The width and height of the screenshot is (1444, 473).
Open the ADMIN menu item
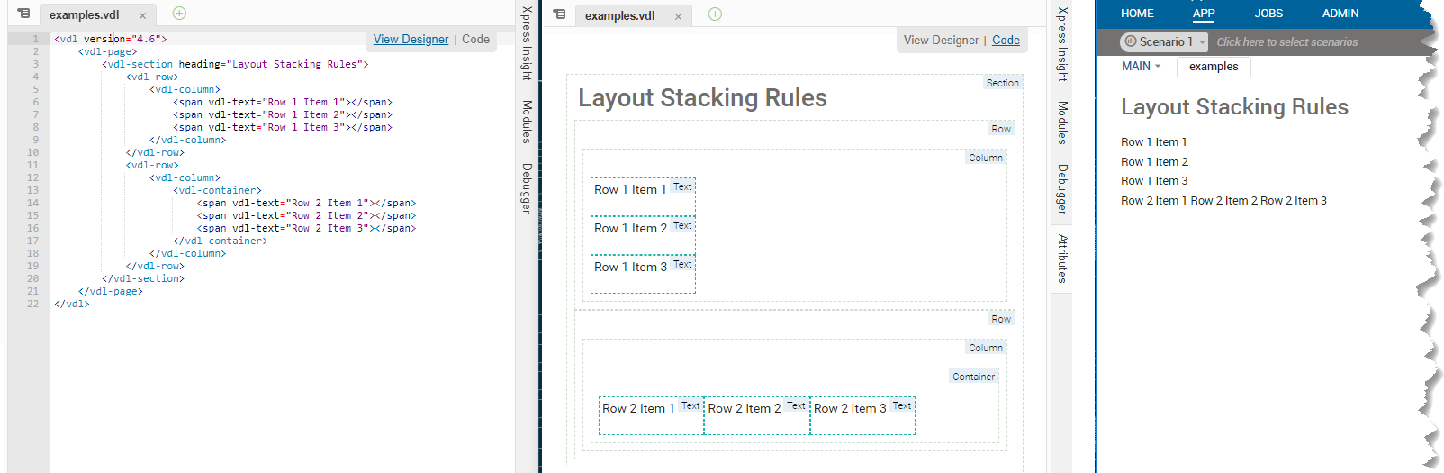[1340, 13]
